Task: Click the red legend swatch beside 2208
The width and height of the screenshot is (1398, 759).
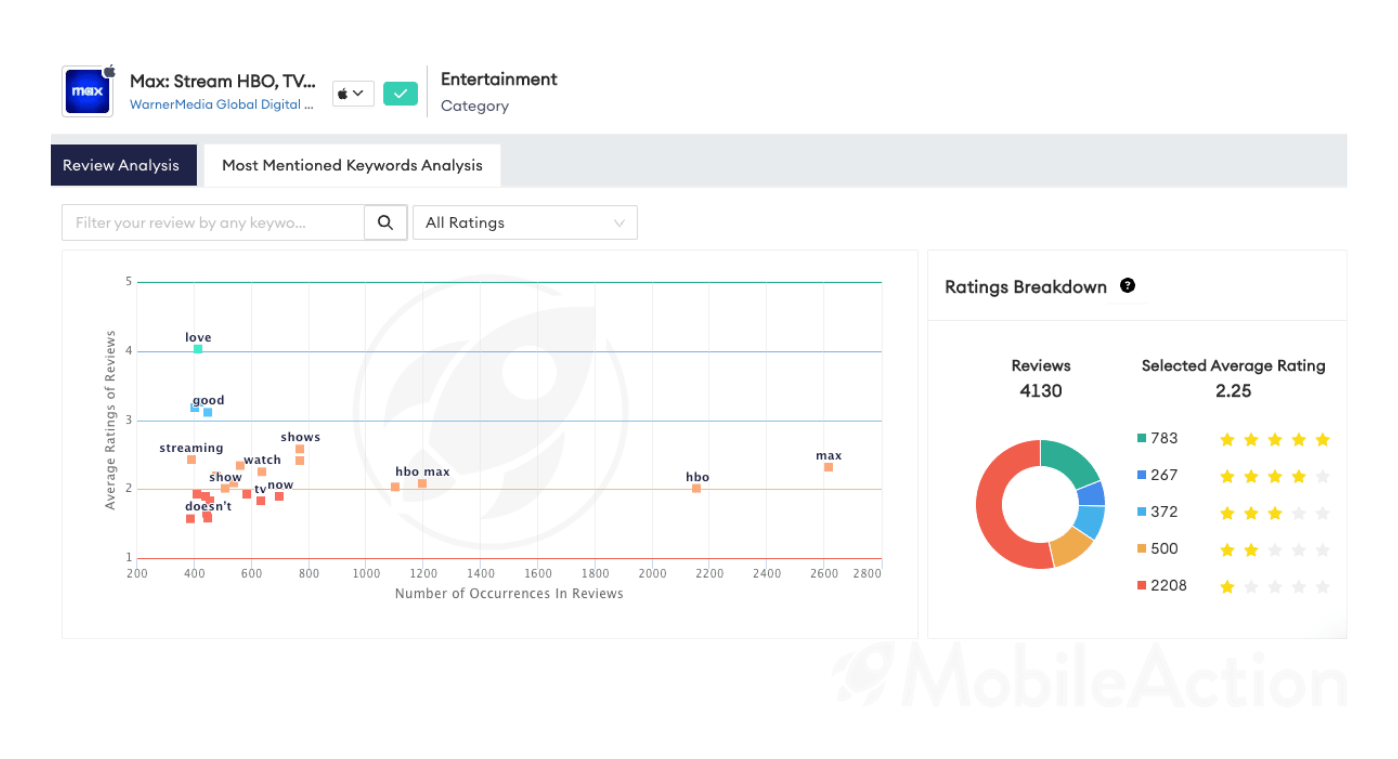Action: pos(1141,586)
